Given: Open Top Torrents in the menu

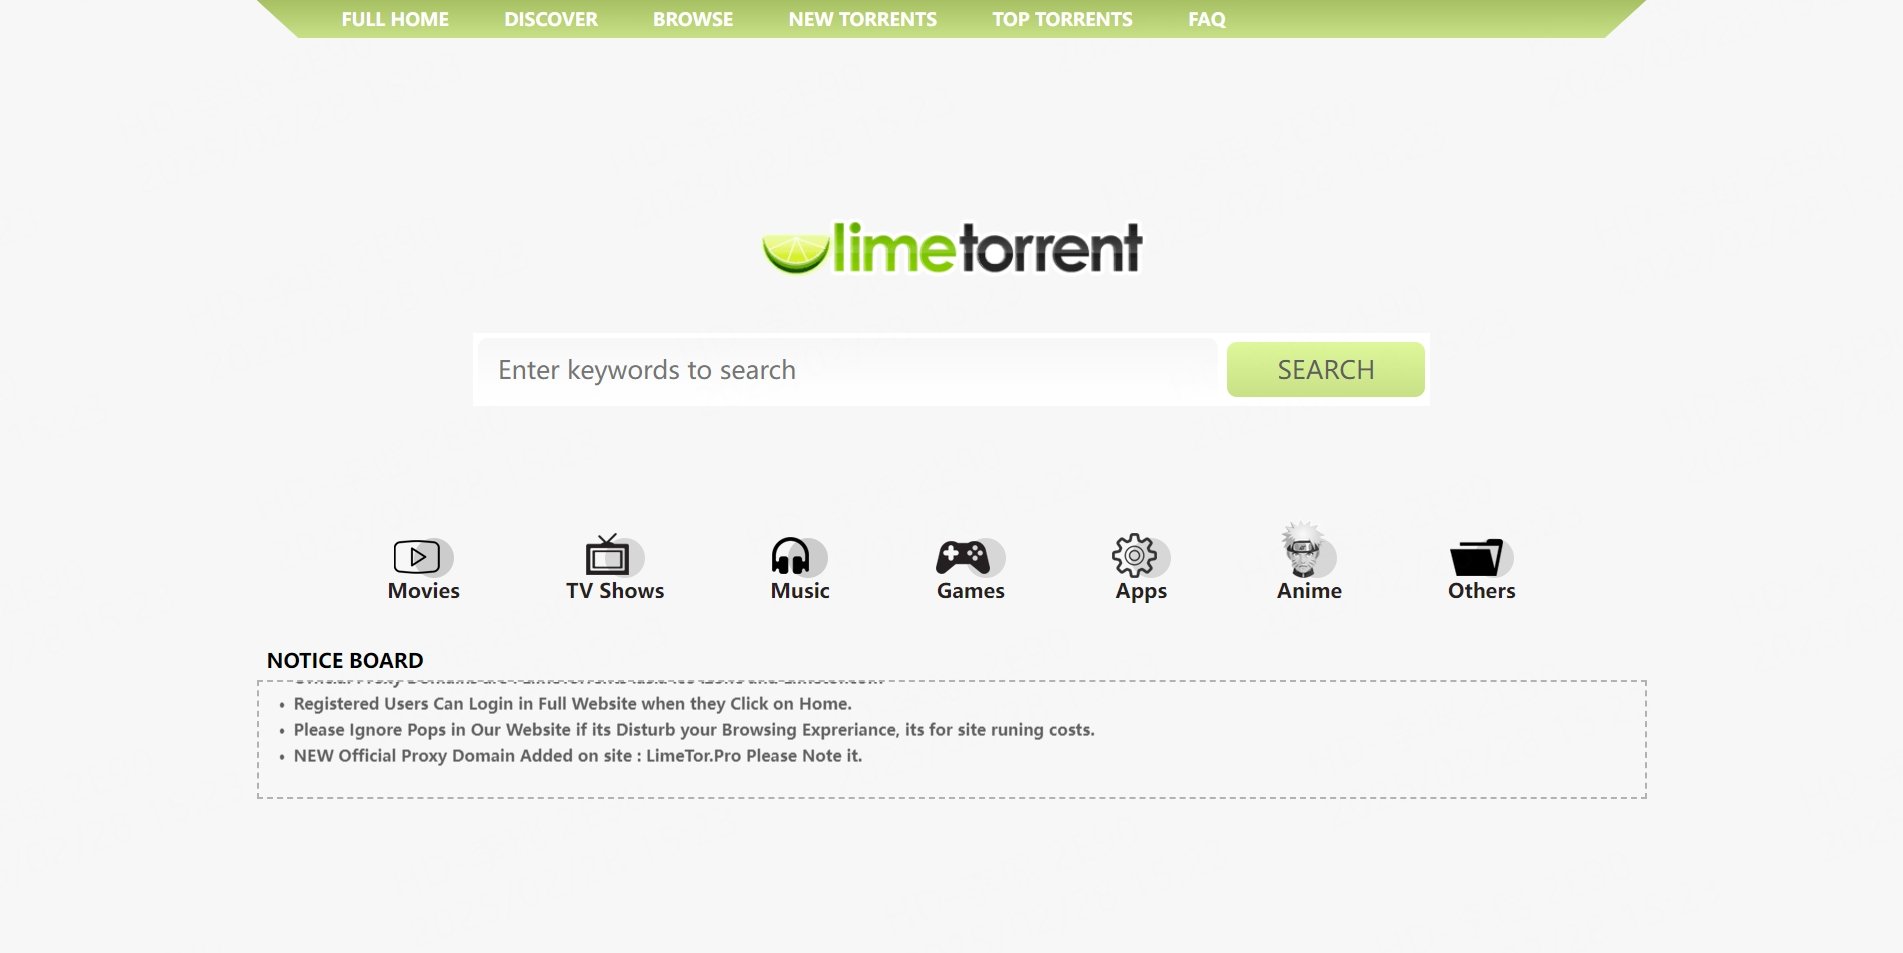Looking at the screenshot, I should click(1062, 19).
